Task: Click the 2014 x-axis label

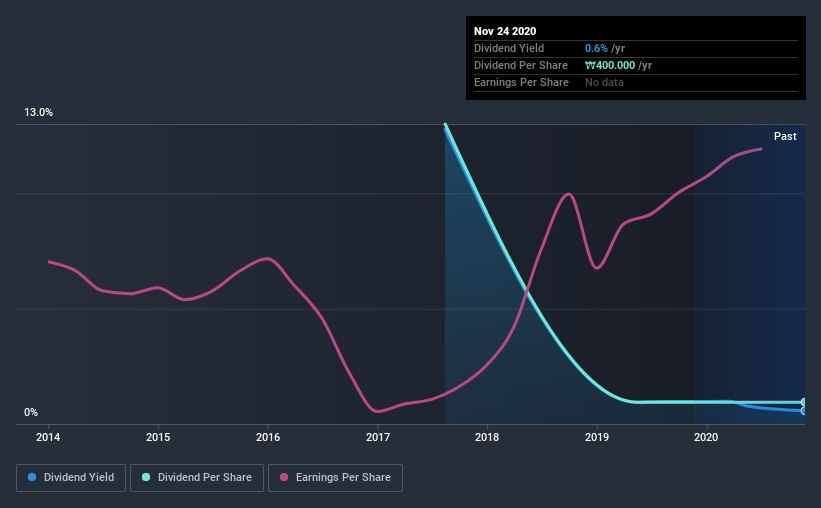Action: [x=48, y=437]
